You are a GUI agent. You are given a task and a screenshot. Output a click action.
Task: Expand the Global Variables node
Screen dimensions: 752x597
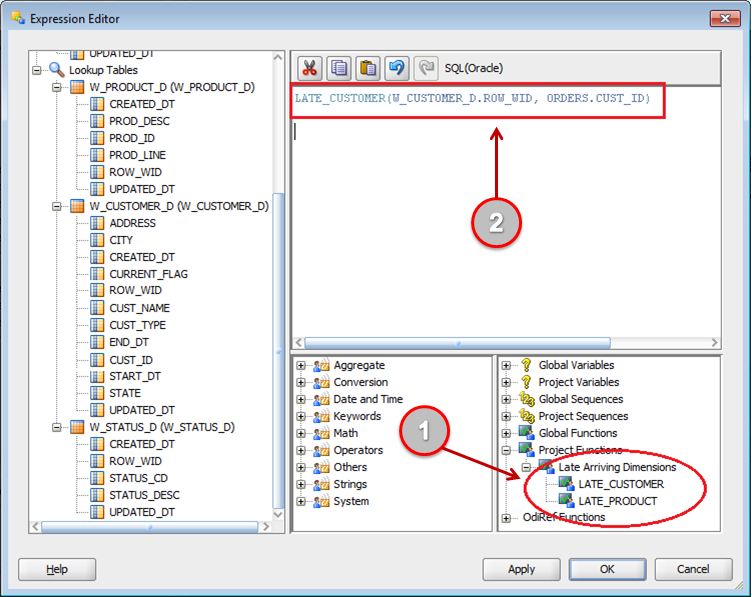click(506, 365)
